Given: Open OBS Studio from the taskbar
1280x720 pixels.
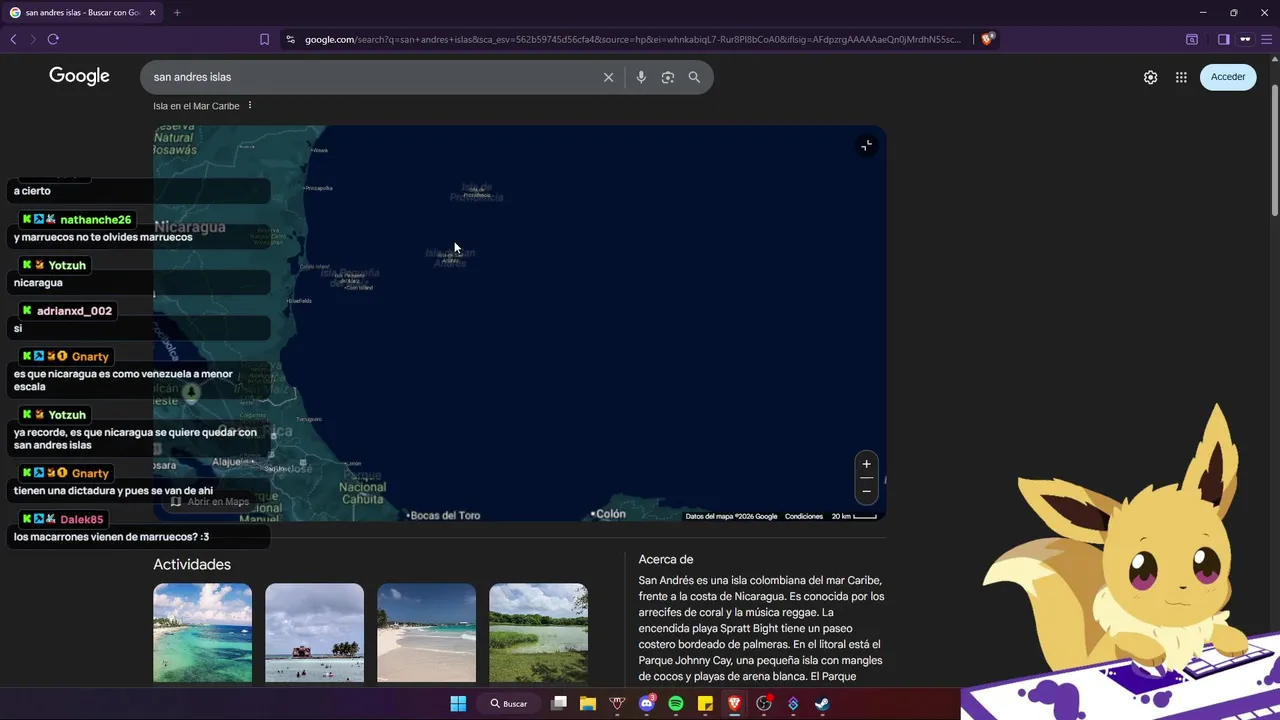Looking at the screenshot, I should point(764,704).
